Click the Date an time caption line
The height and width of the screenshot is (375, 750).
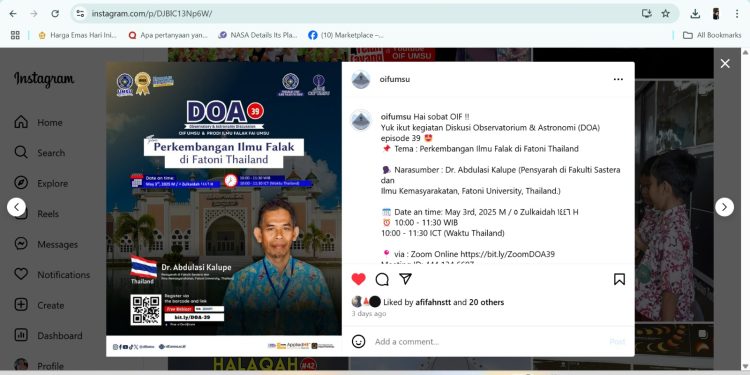[x=480, y=212]
